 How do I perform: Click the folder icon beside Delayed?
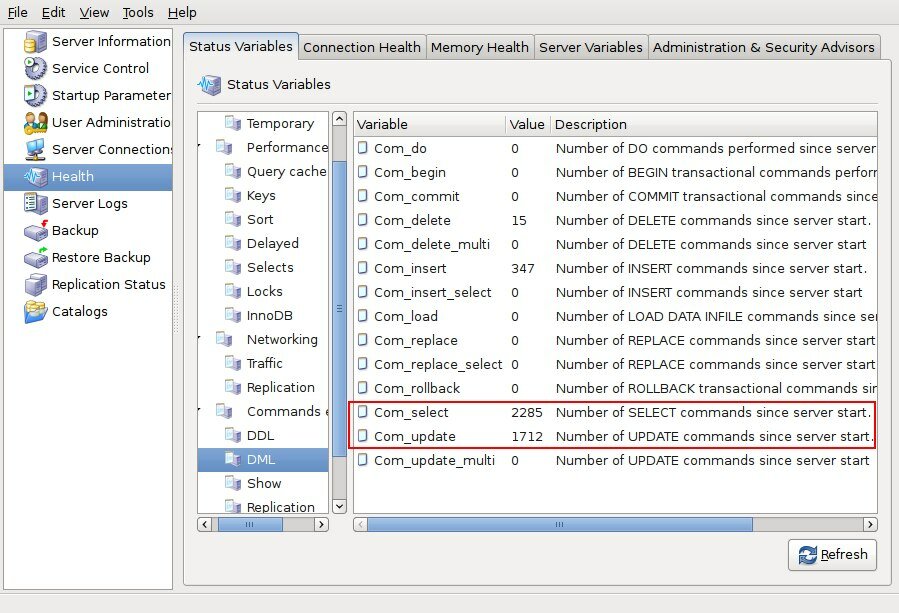pos(233,243)
